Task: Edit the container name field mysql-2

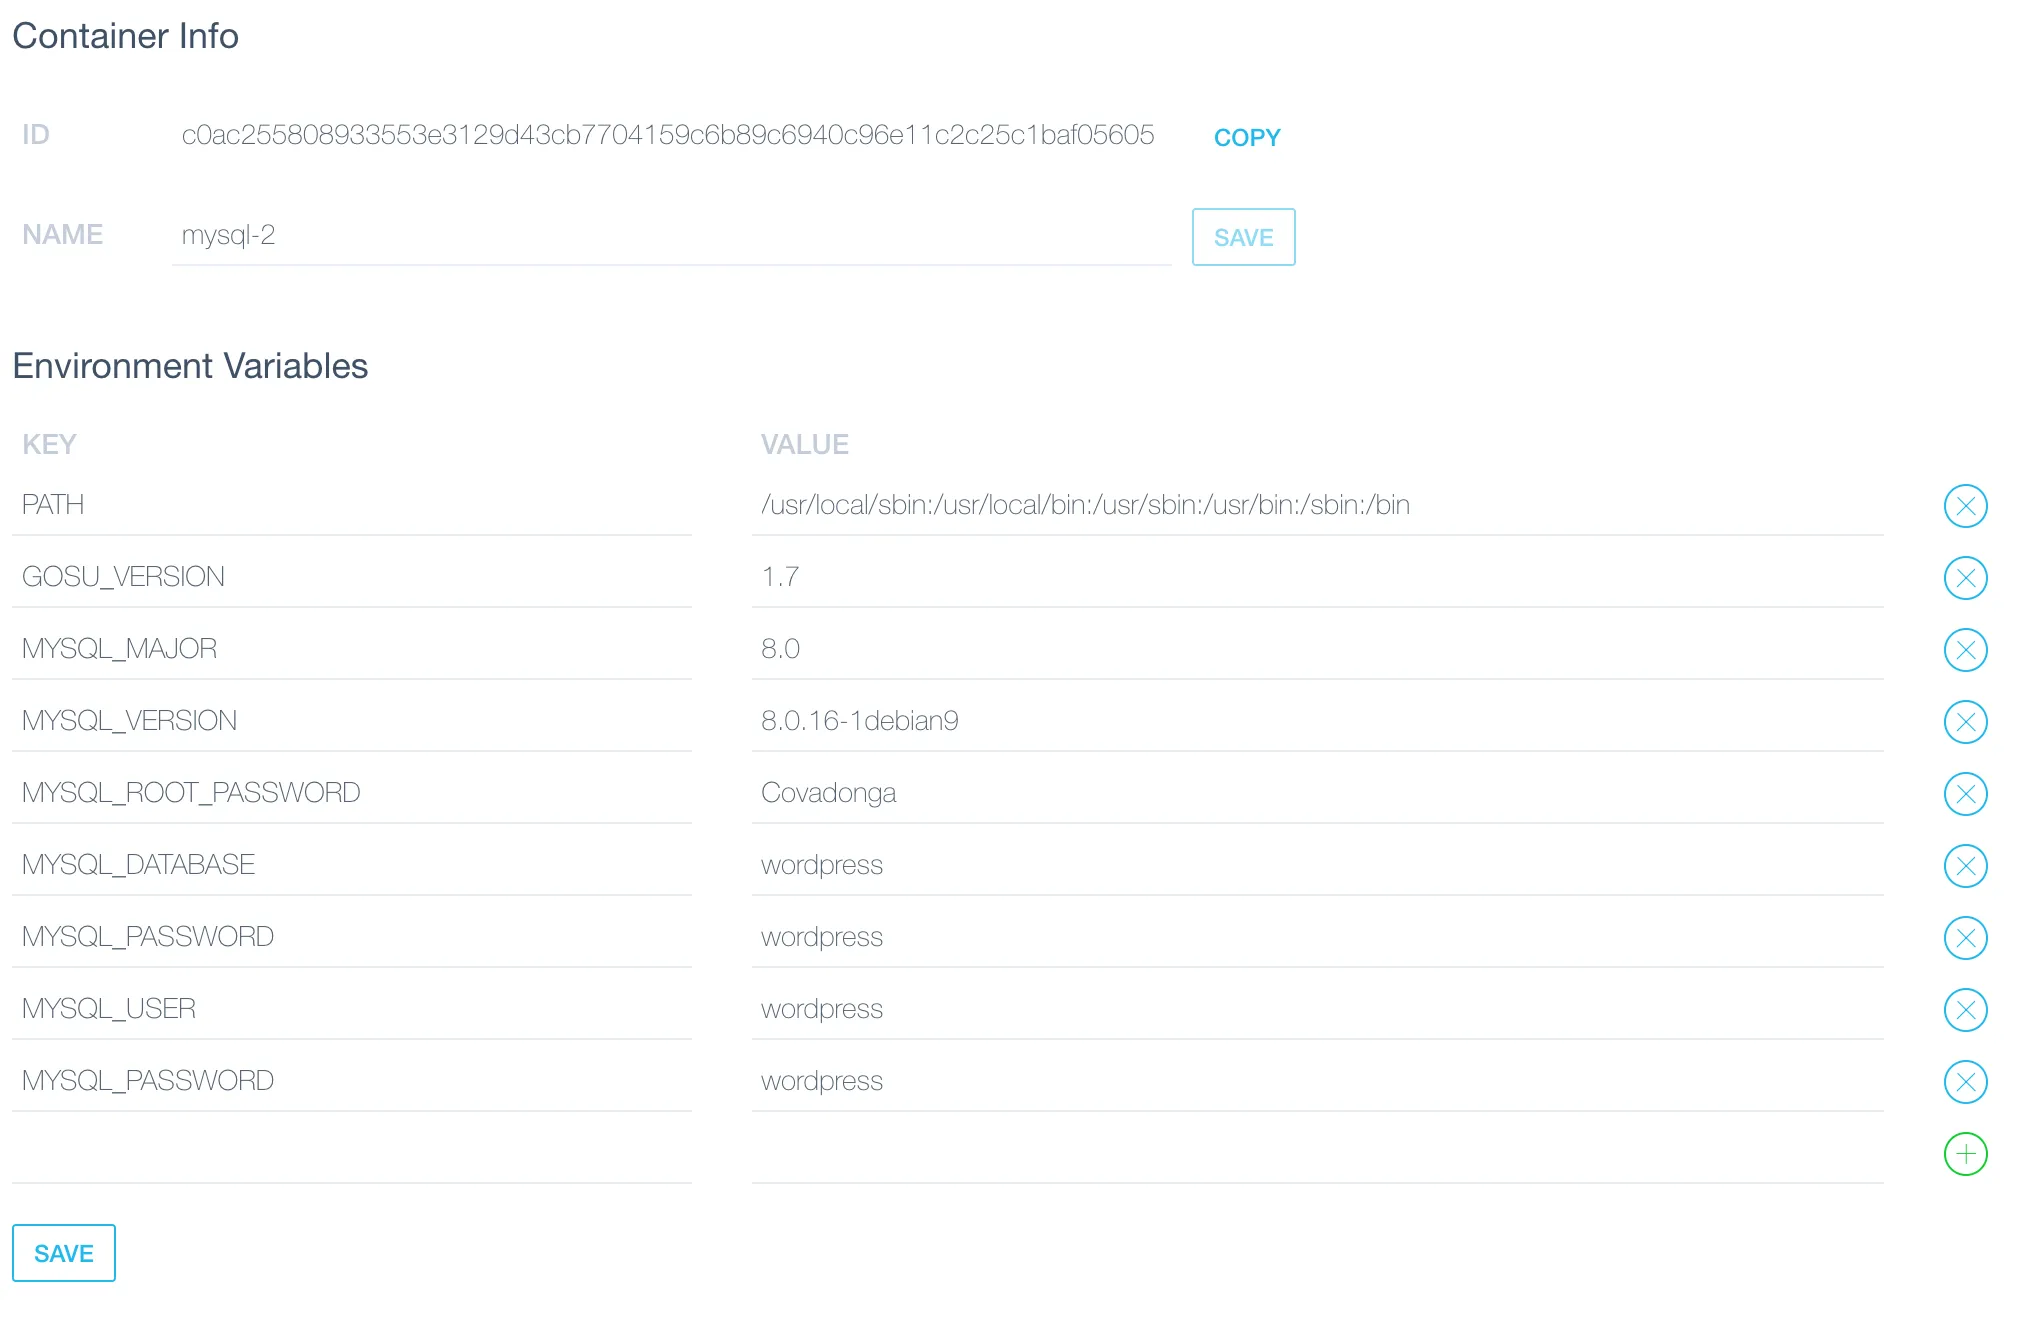Action: (670, 236)
